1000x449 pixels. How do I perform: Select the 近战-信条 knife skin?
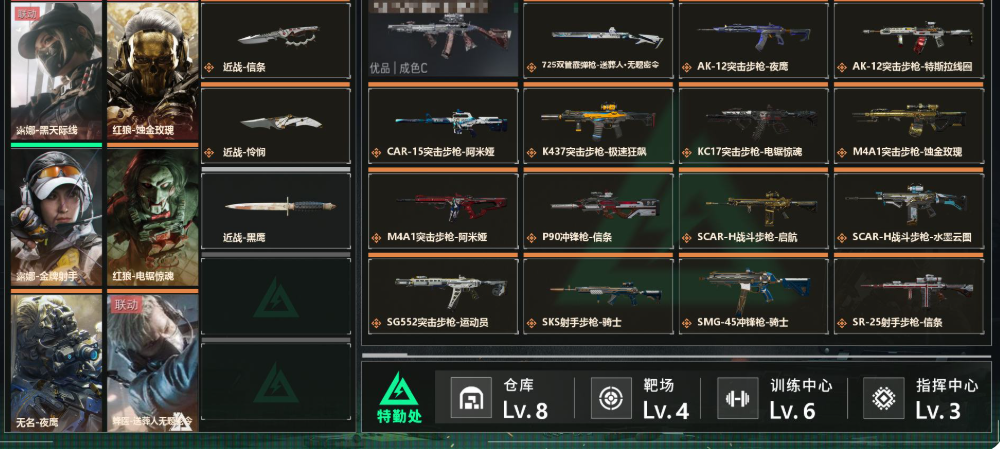pos(276,41)
